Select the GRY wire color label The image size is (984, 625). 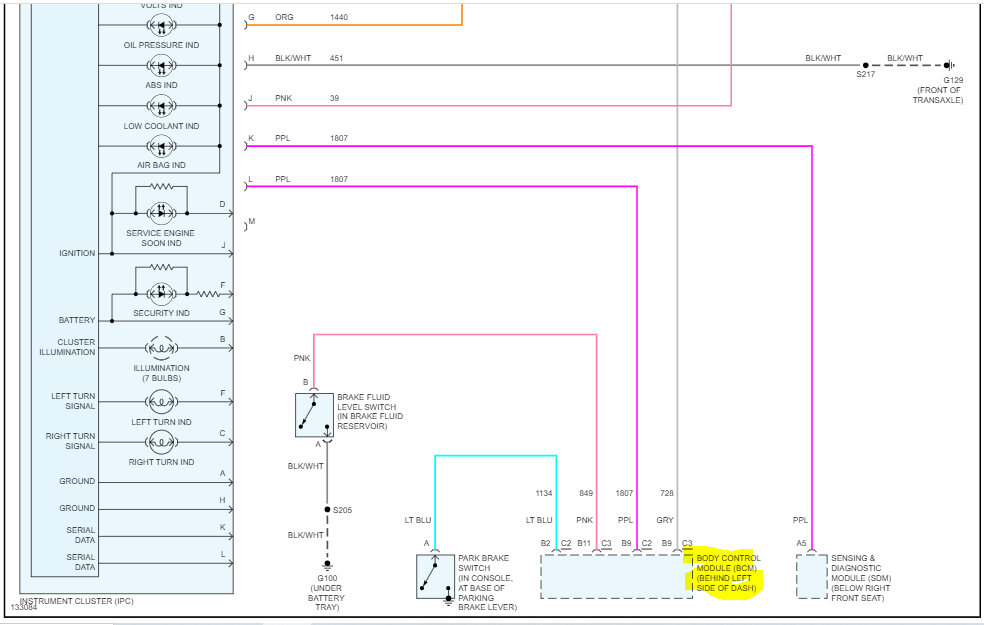pos(665,520)
